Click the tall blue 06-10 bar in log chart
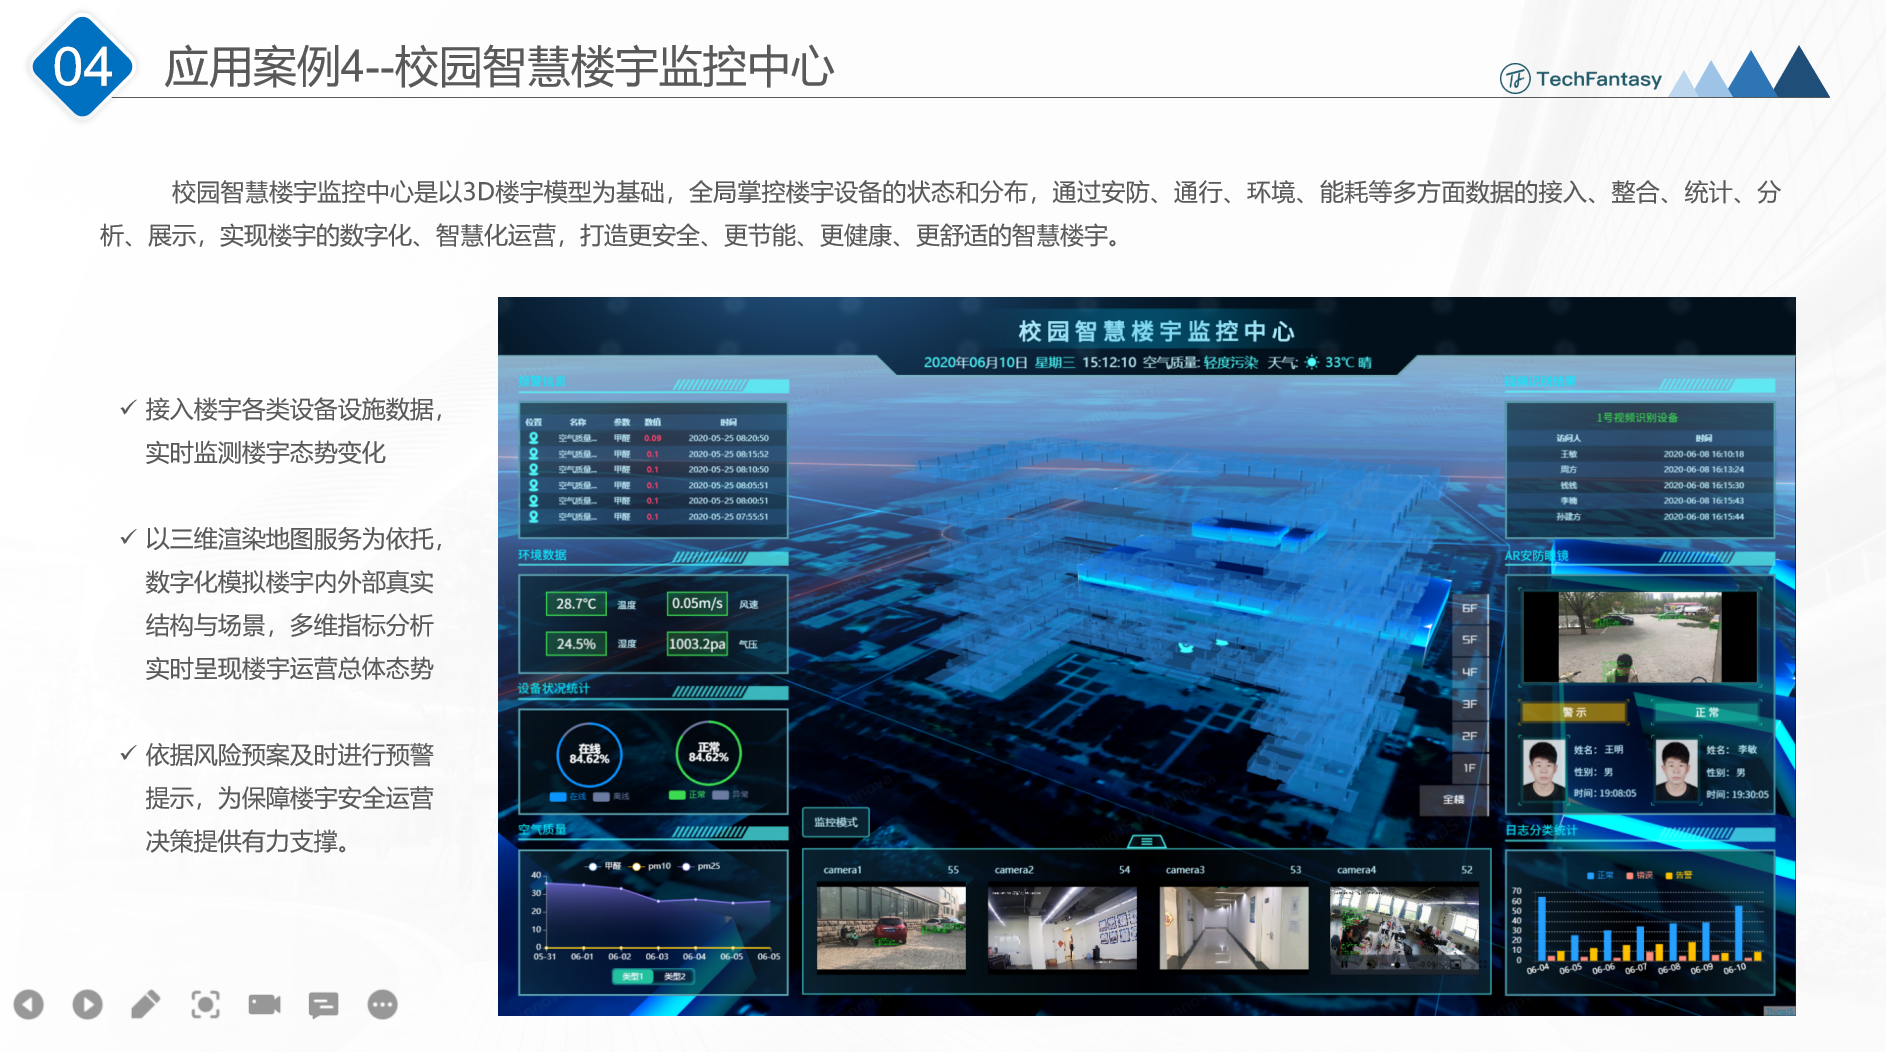This screenshot has height=1052, width=1886. (1738, 933)
